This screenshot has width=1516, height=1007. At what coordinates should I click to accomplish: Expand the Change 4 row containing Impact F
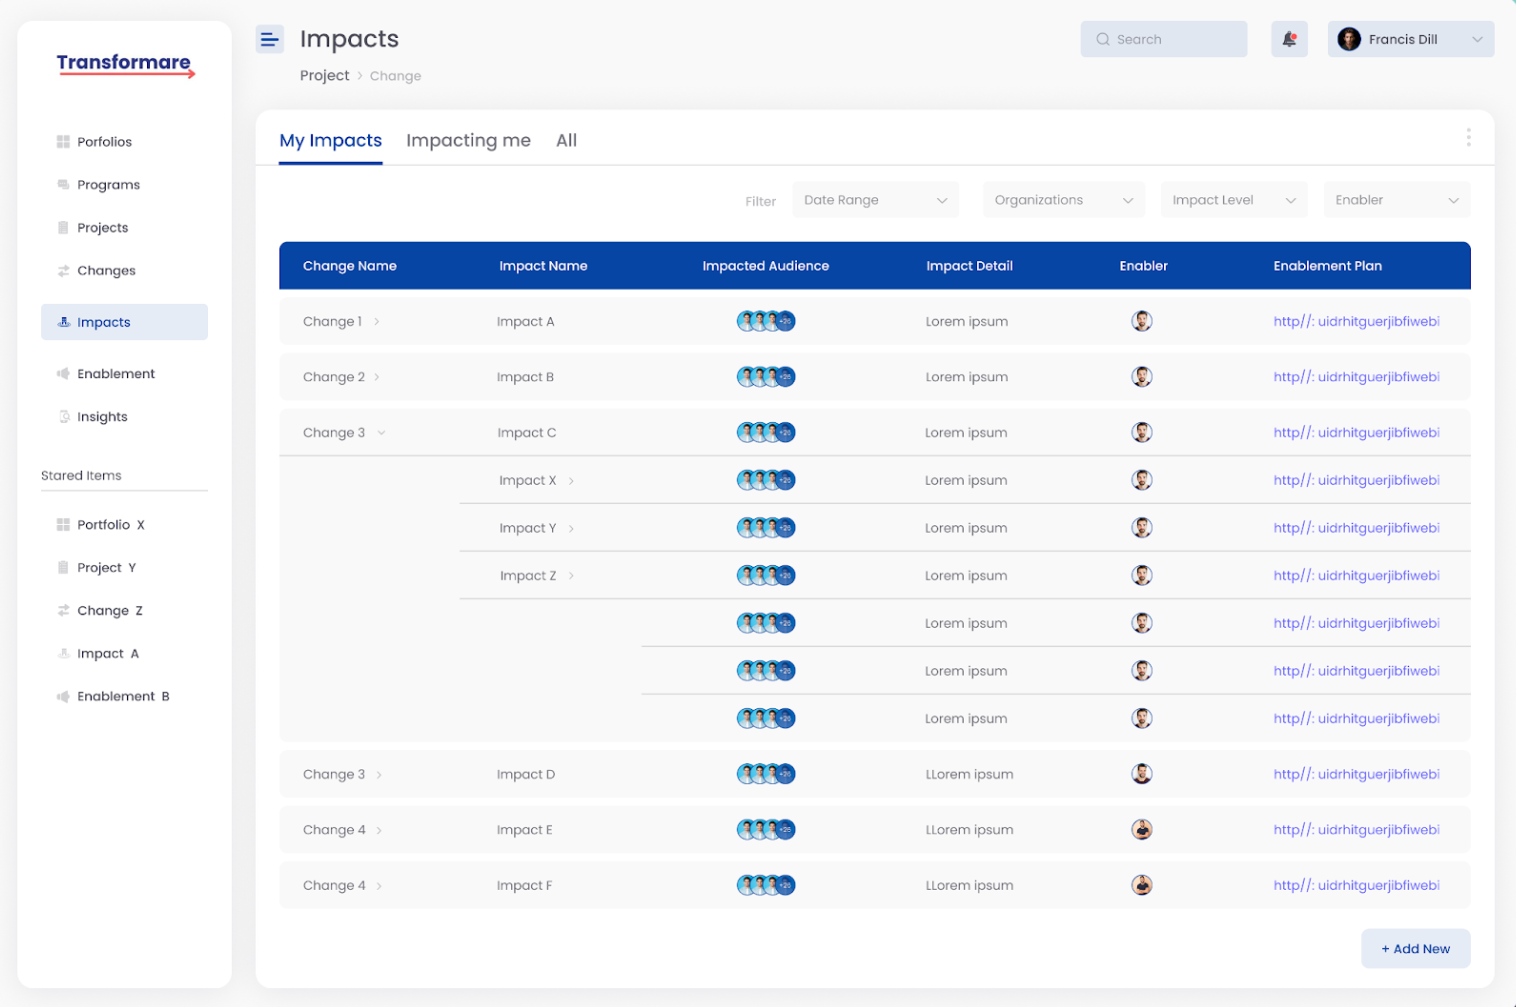pyautogui.click(x=379, y=886)
